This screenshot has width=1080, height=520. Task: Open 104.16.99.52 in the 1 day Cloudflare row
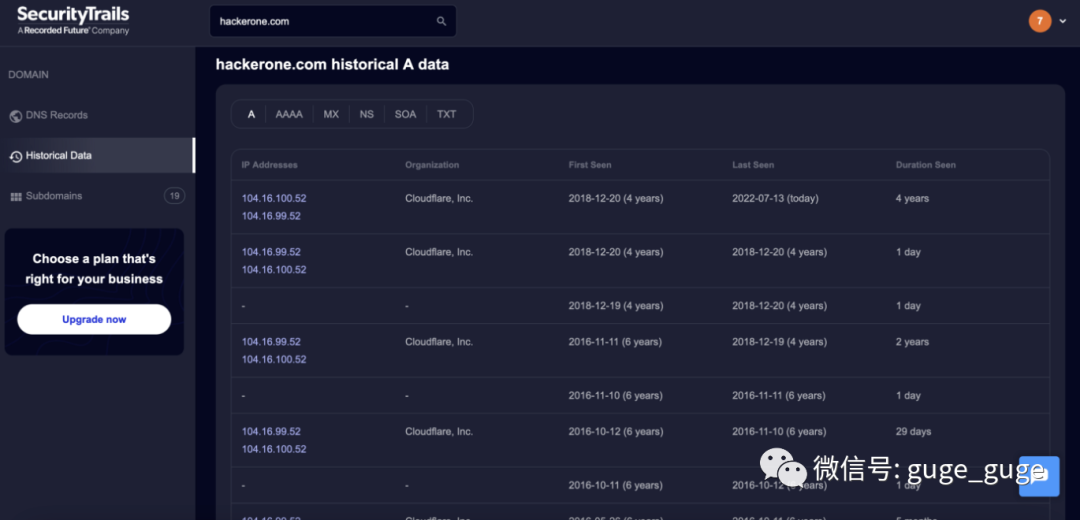(271, 252)
